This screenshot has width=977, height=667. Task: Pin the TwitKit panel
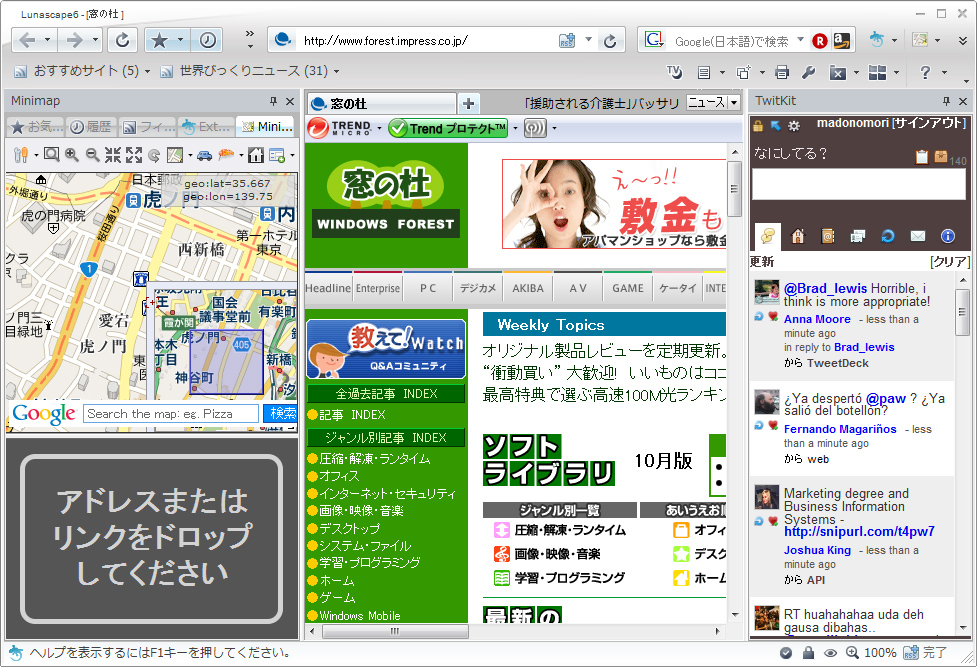click(x=946, y=101)
